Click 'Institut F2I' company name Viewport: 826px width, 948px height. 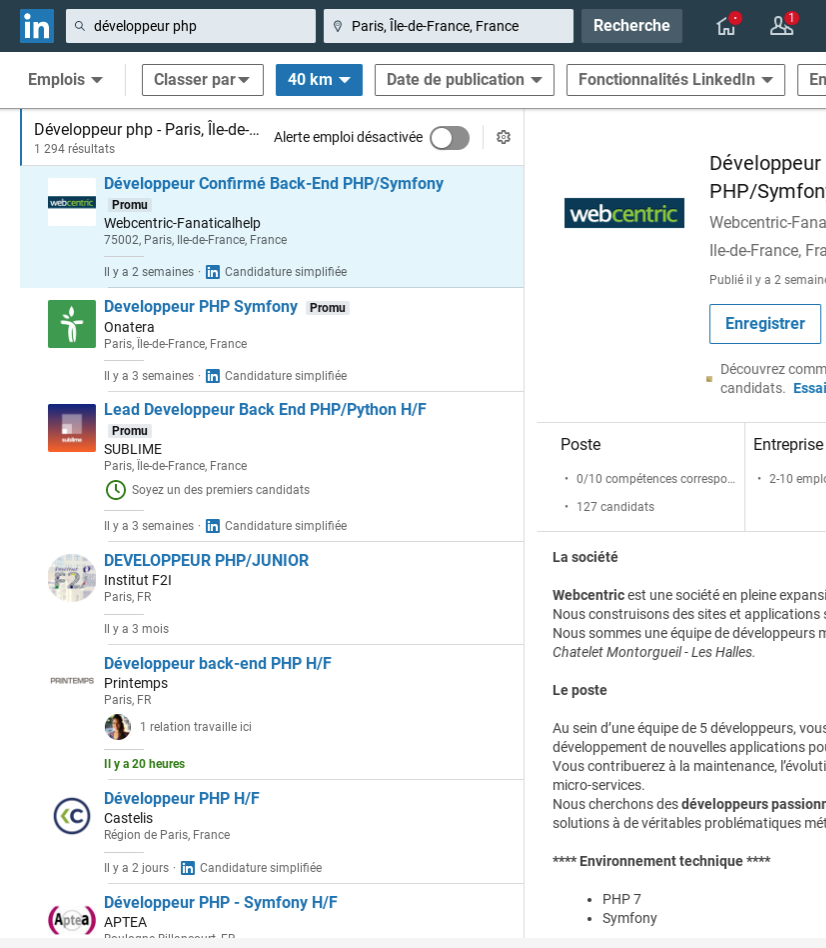(x=138, y=580)
